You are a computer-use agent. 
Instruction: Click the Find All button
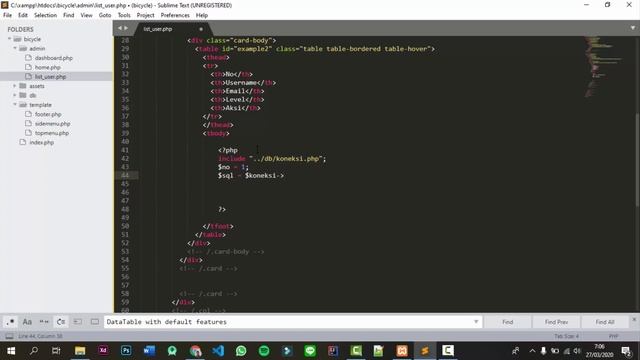coord(605,322)
